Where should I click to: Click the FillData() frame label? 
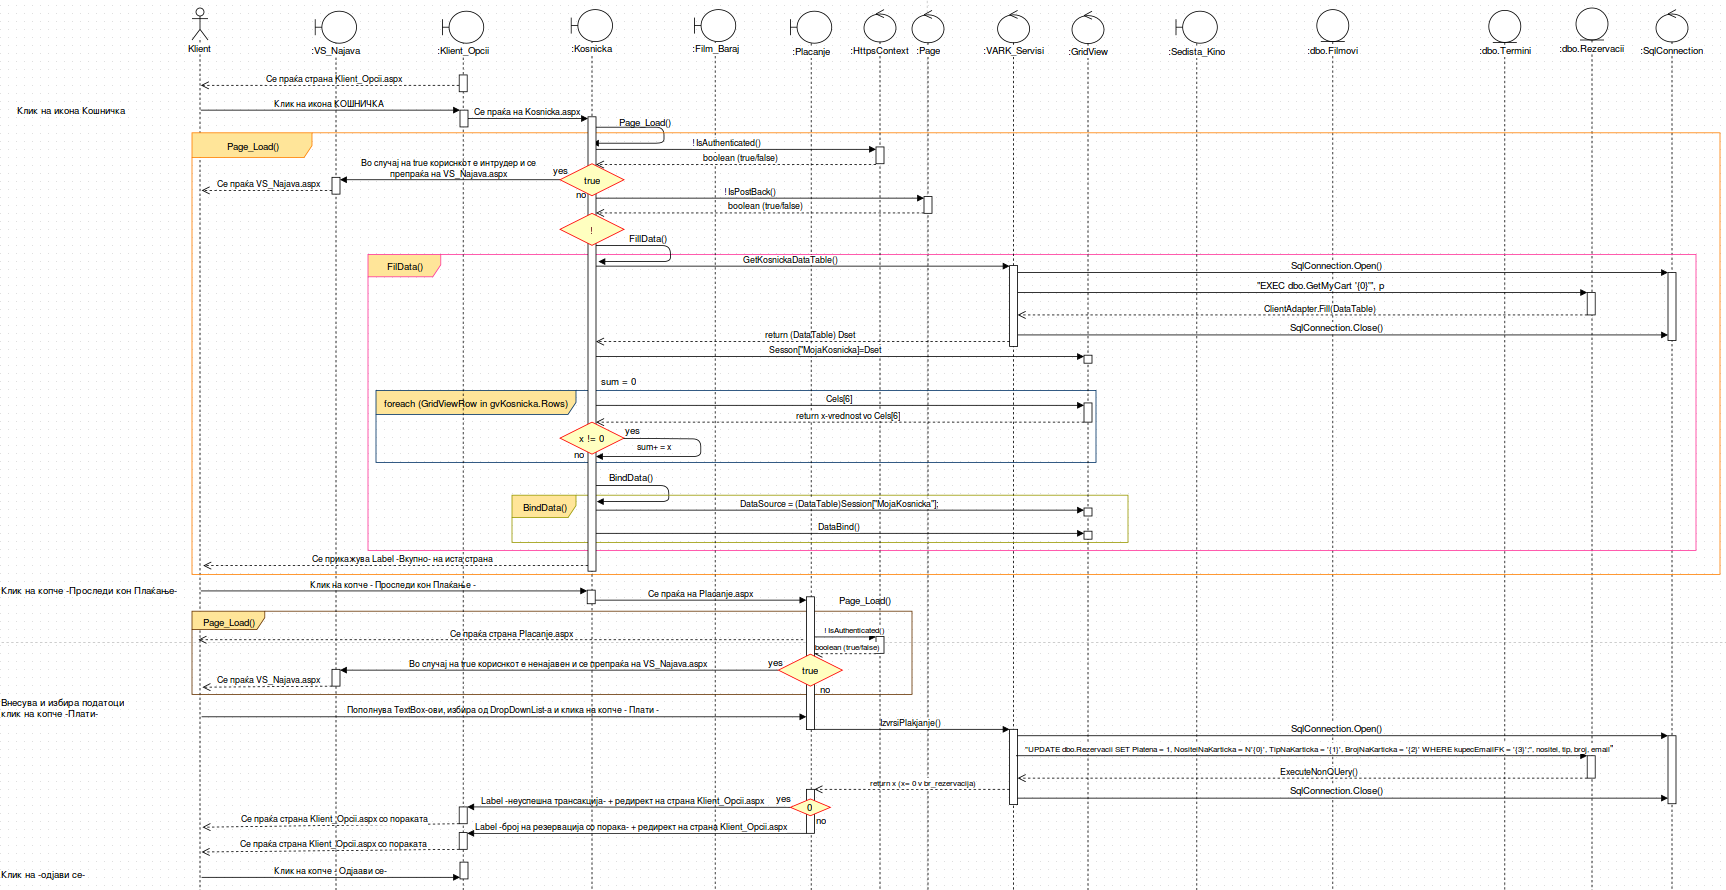pyautogui.click(x=405, y=267)
